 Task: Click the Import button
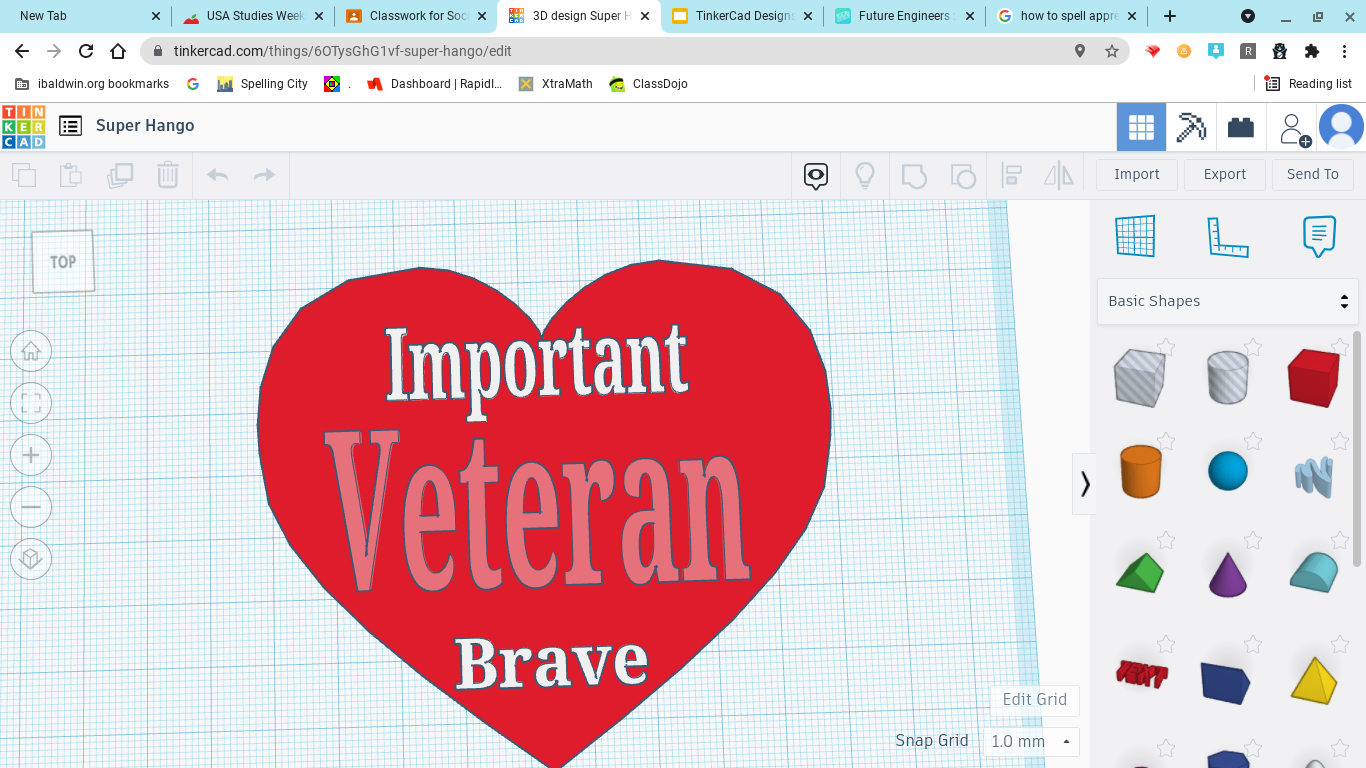tap(1137, 174)
